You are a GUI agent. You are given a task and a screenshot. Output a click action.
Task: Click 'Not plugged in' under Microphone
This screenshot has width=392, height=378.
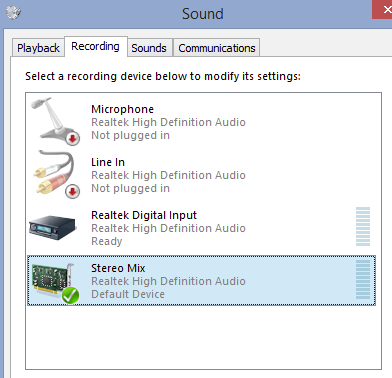[x=130, y=135]
